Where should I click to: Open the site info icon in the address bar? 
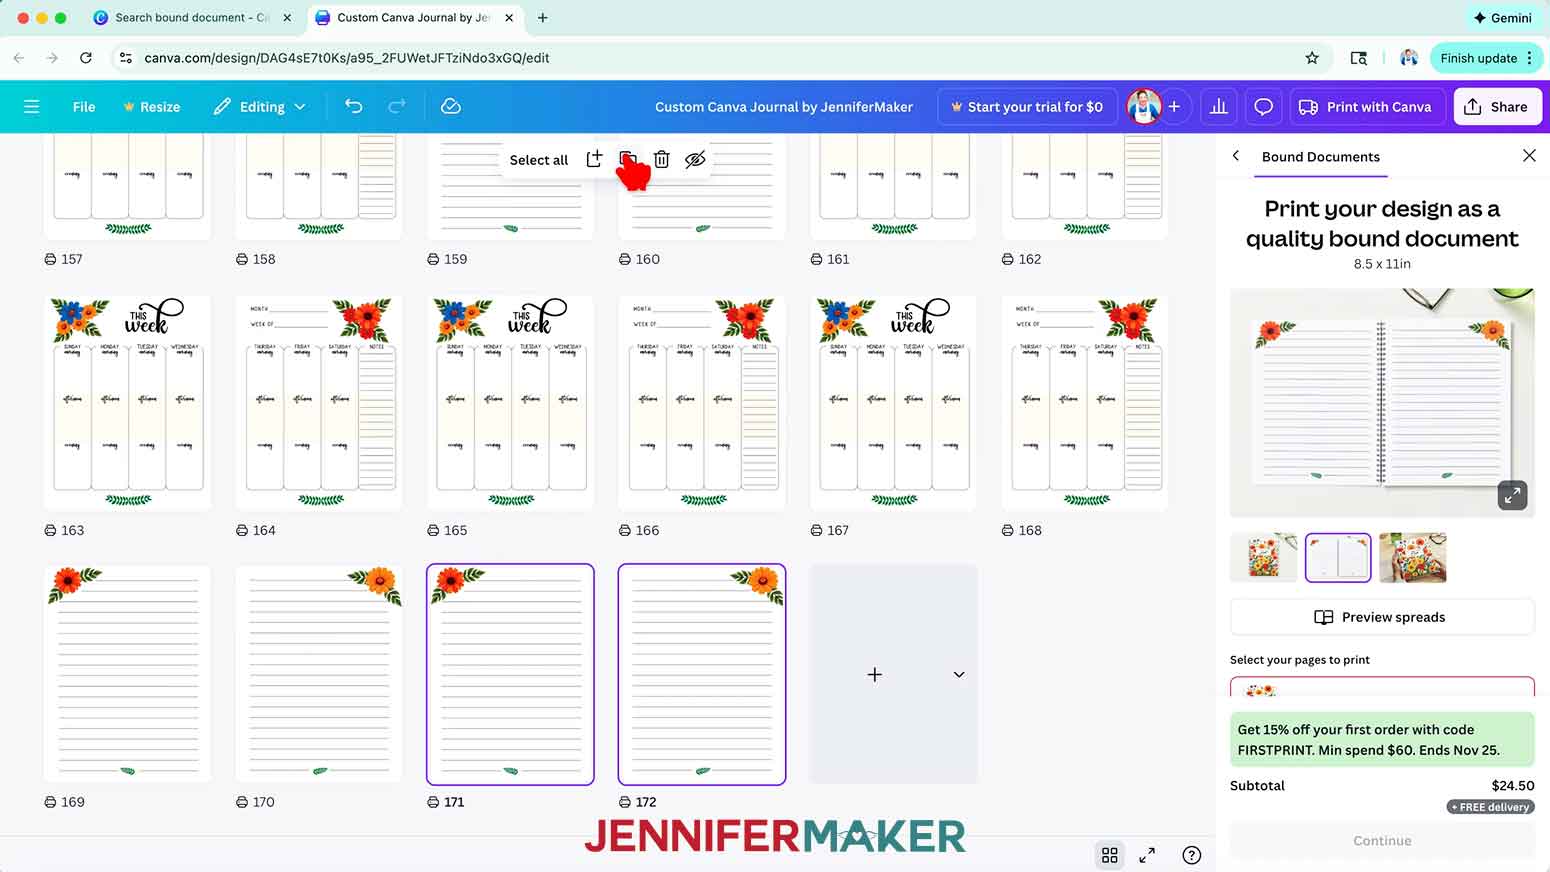point(126,58)
